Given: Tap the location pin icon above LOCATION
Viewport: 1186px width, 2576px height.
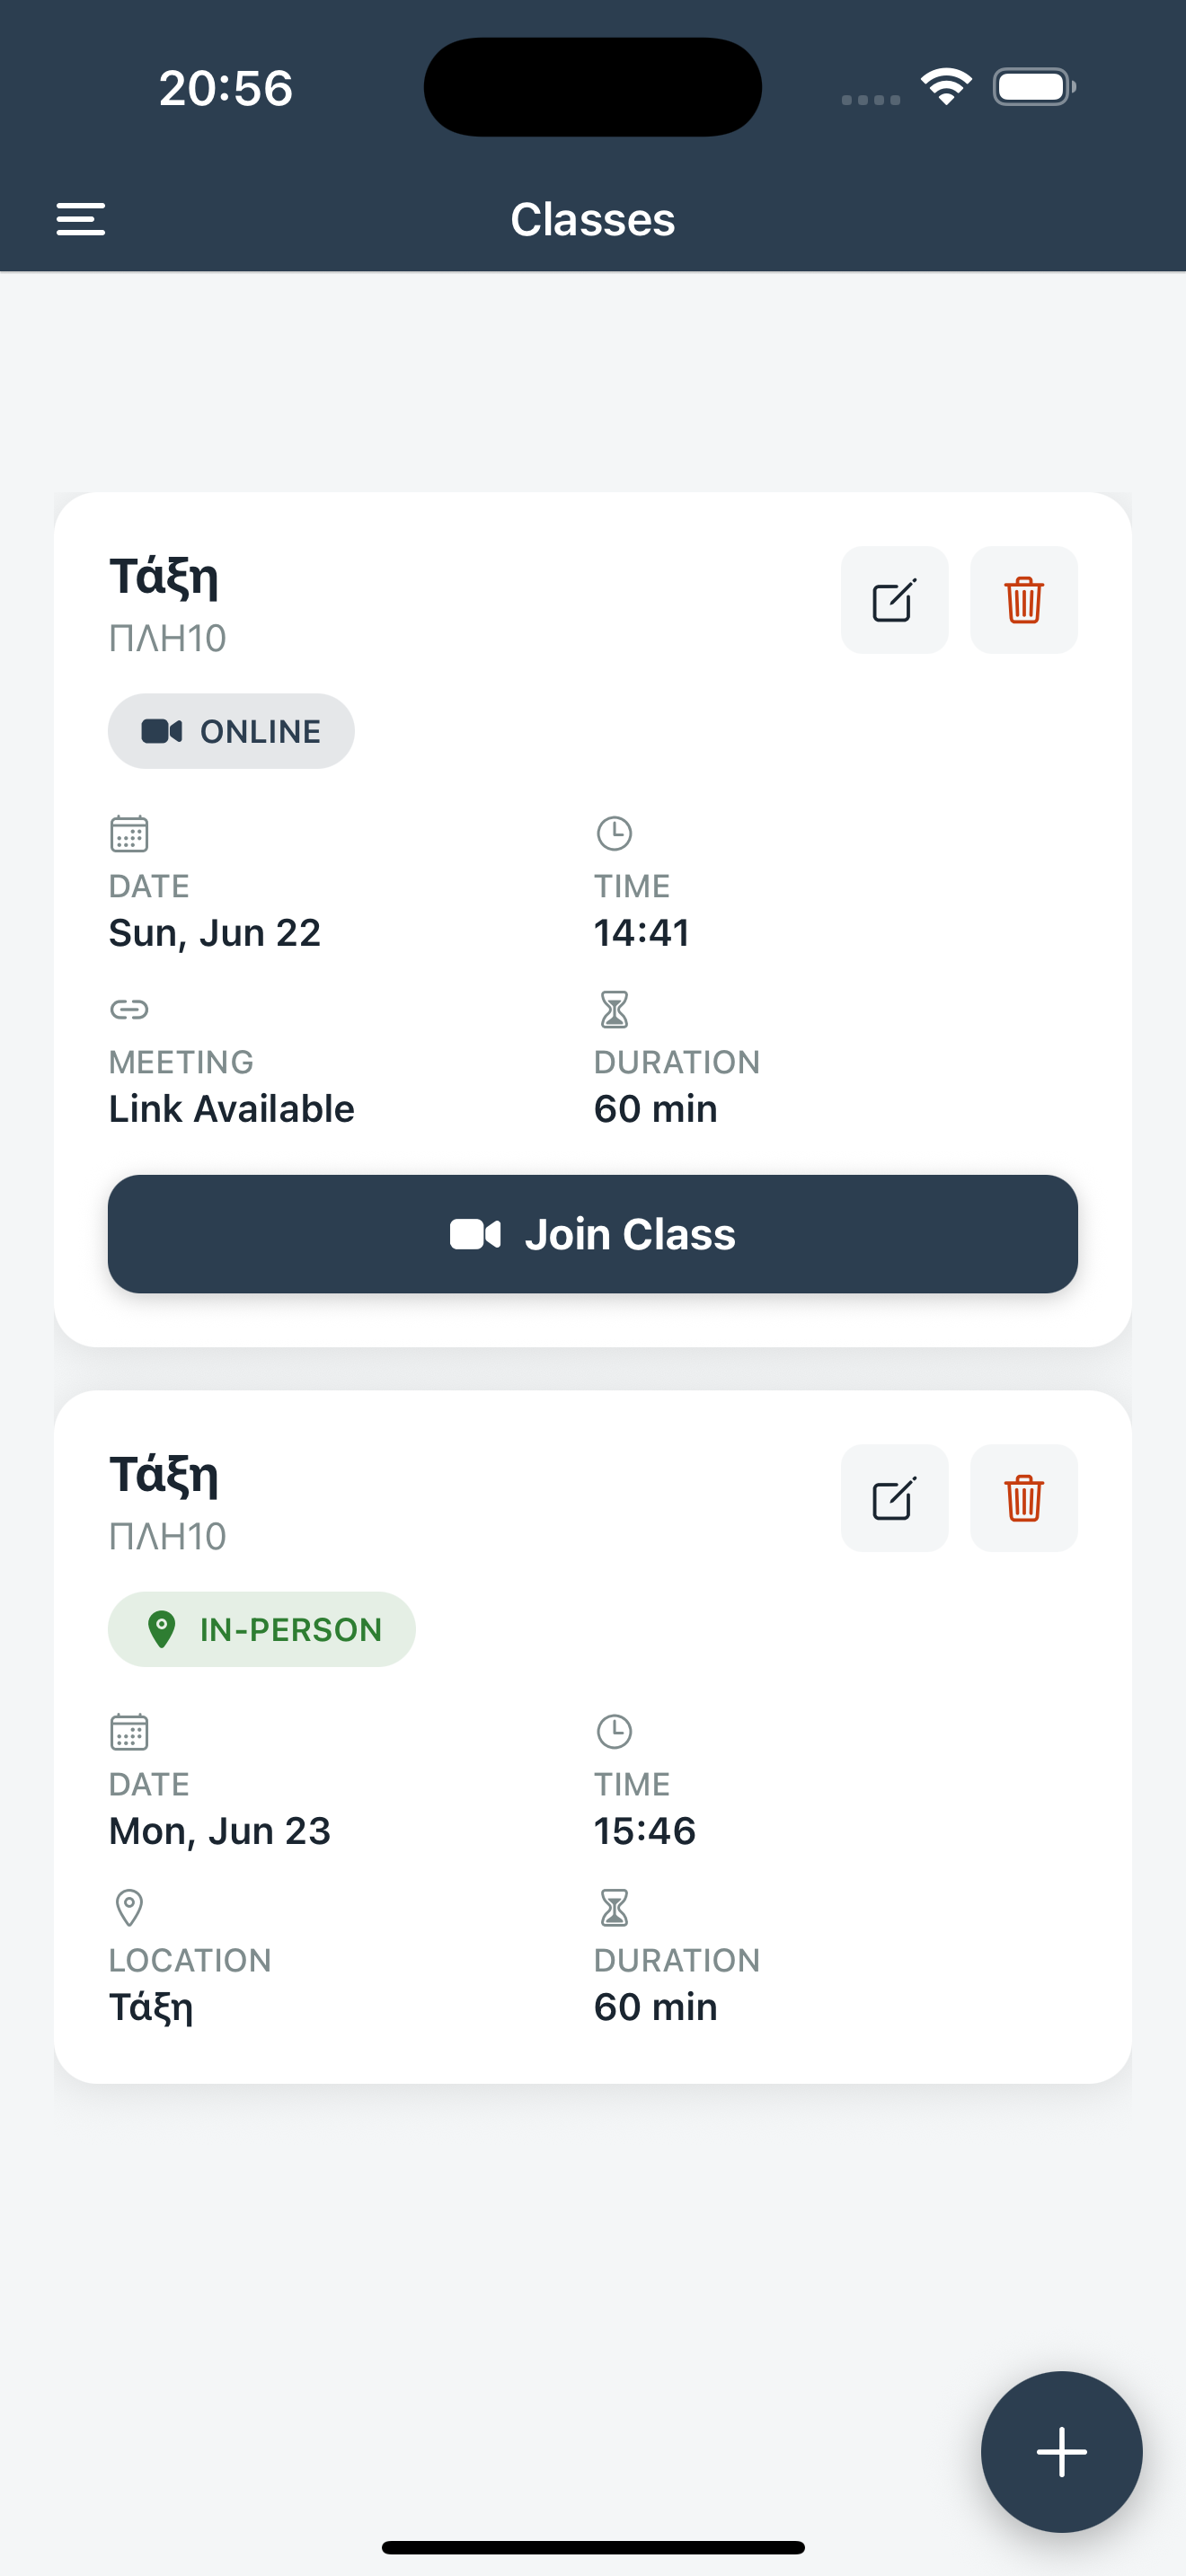Looking at the screenshot, I should pyautogui.click(x=129, y=1907).
